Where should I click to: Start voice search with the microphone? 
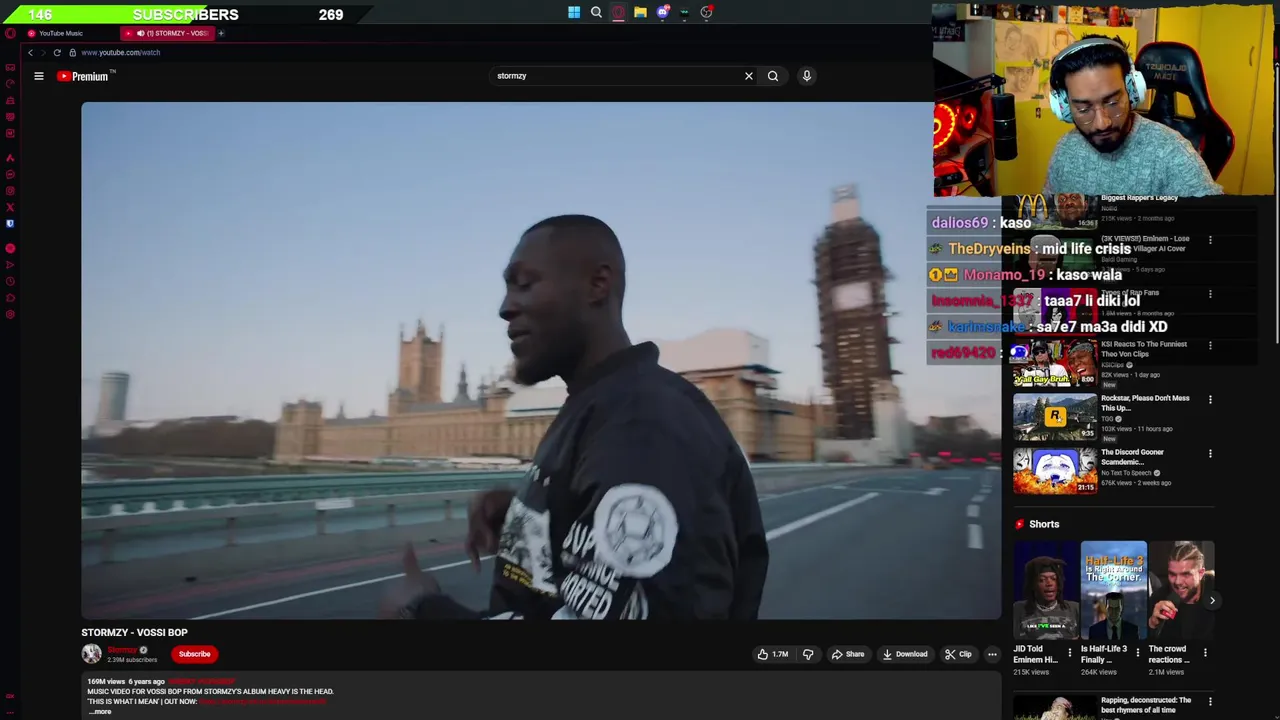click(807, 76)
